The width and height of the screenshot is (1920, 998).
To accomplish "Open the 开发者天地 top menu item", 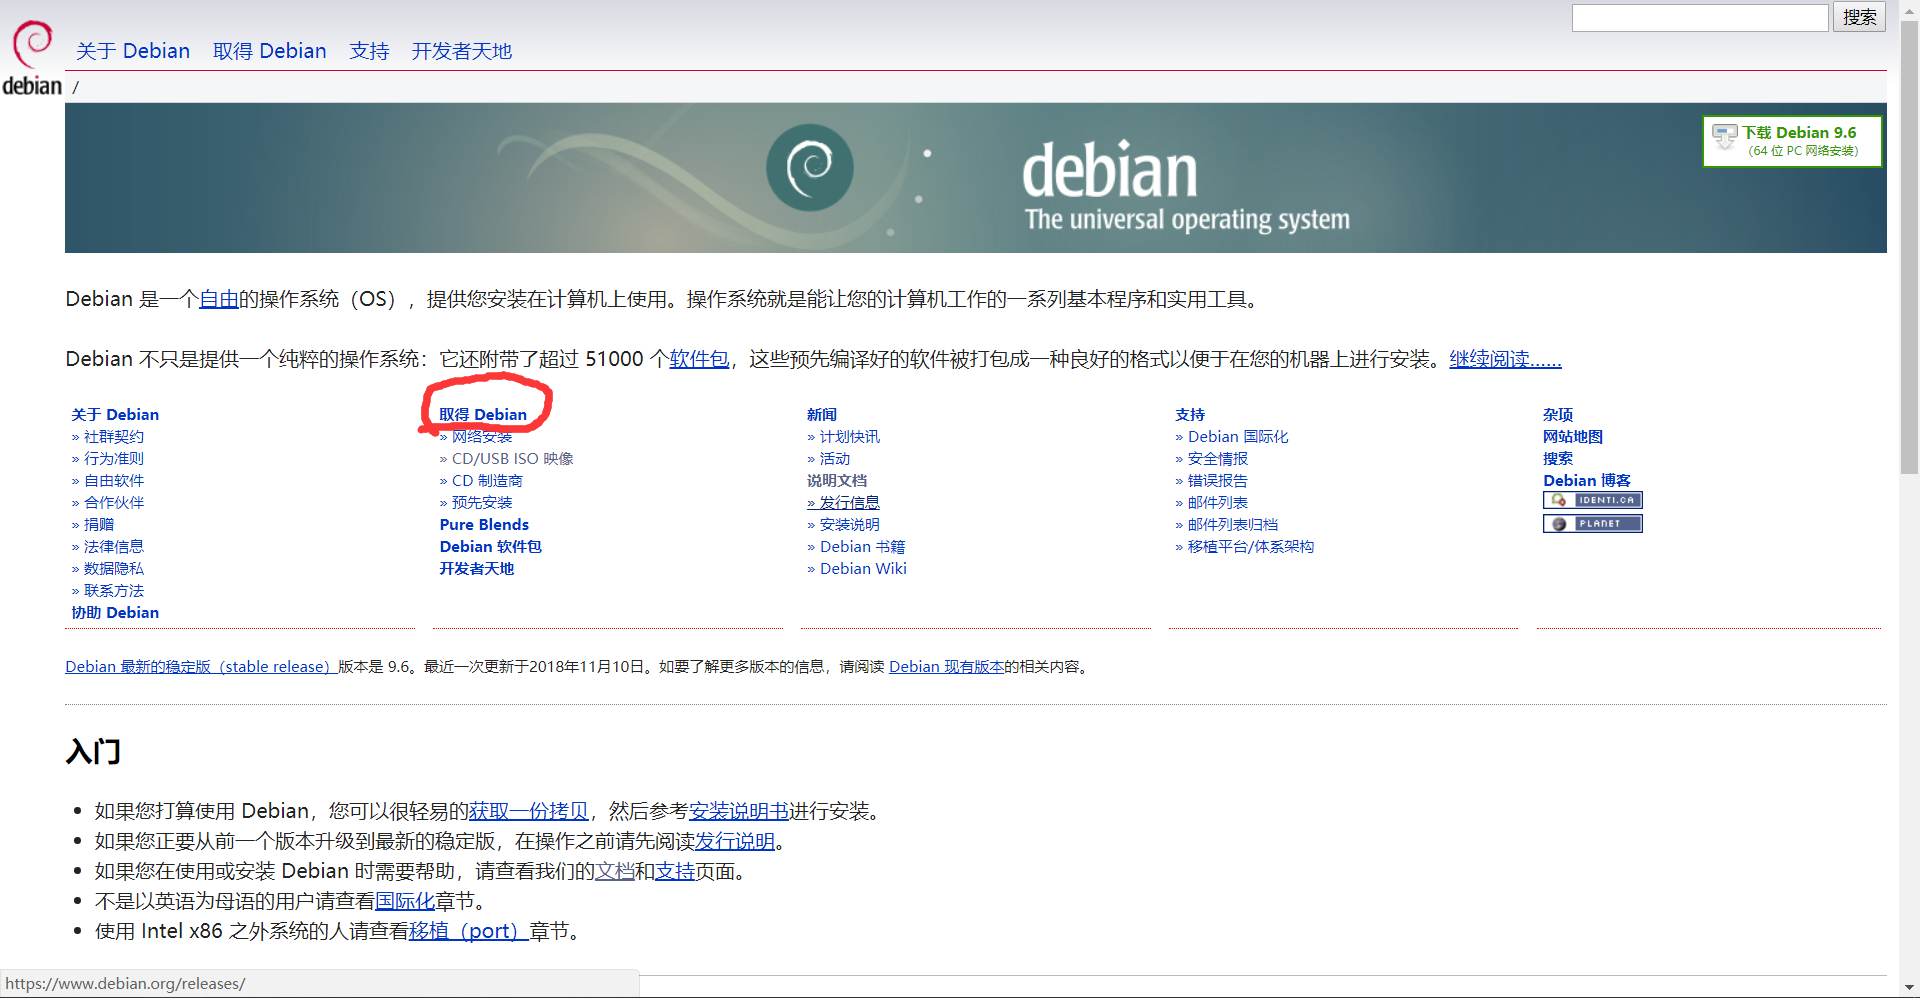I will tap(462, 51).
